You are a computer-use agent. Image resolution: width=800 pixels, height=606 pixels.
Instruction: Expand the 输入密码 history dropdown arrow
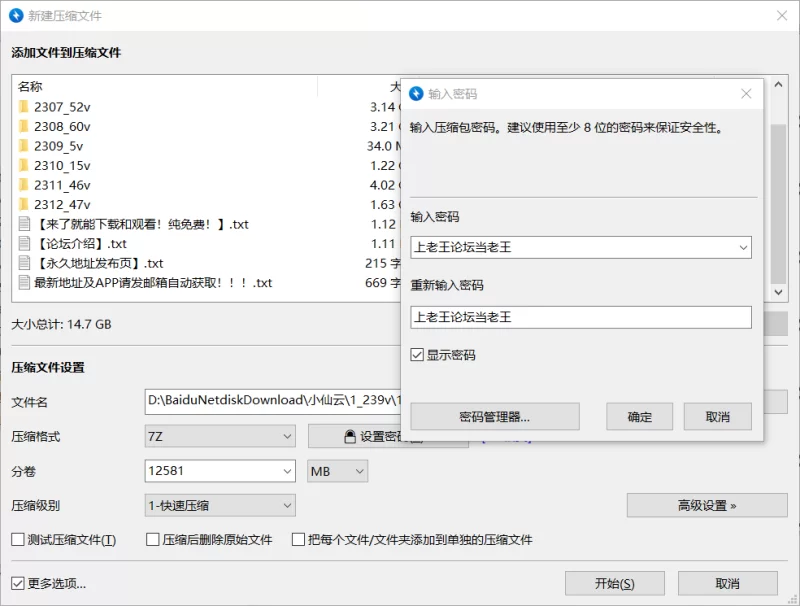pyautogui.click(x=743, y=247)
